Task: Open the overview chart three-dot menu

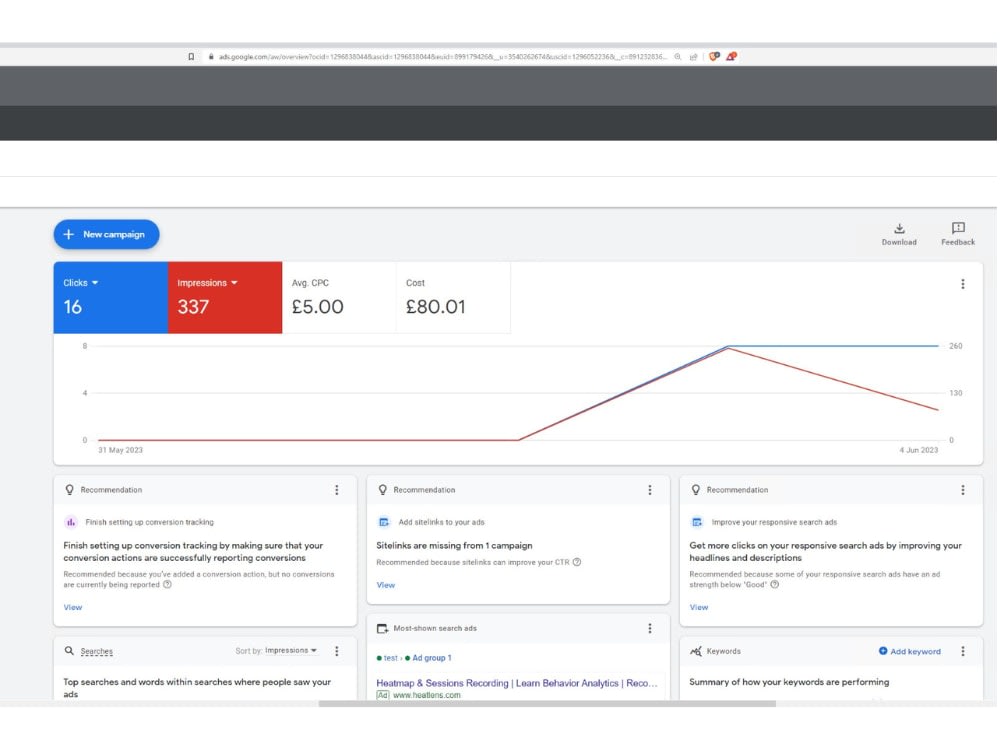Action: [x=963, y=284]
